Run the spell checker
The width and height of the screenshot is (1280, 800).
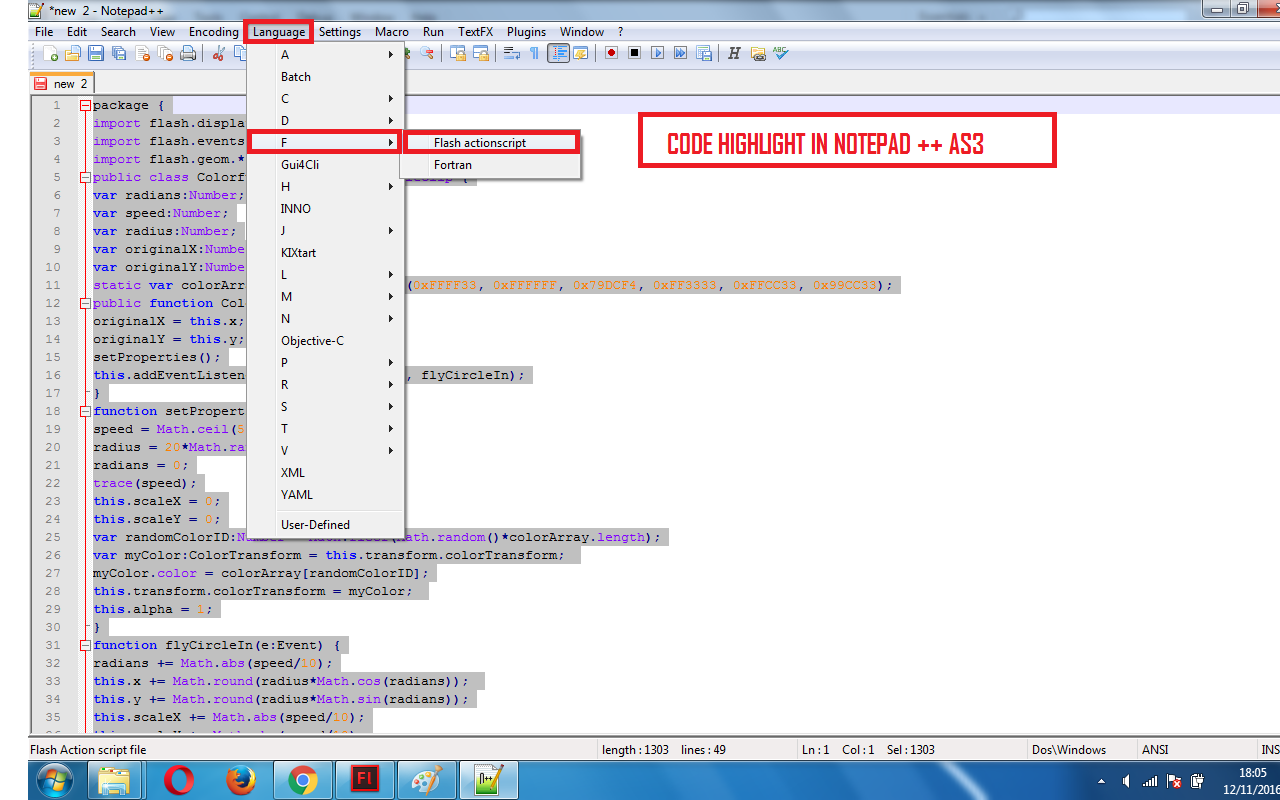[x=780, y=53]
